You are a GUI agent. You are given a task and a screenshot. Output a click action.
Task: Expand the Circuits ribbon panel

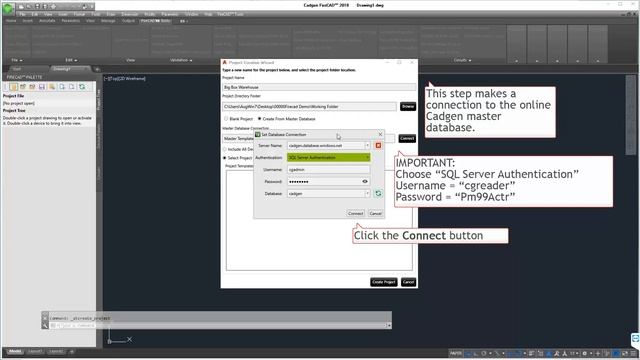462,60
